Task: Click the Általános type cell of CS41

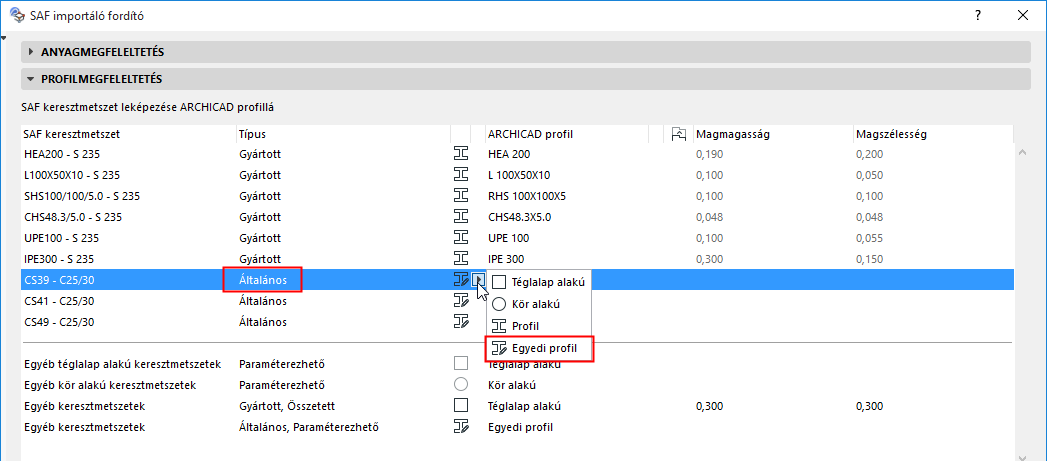Action: (x=262, y=301)
